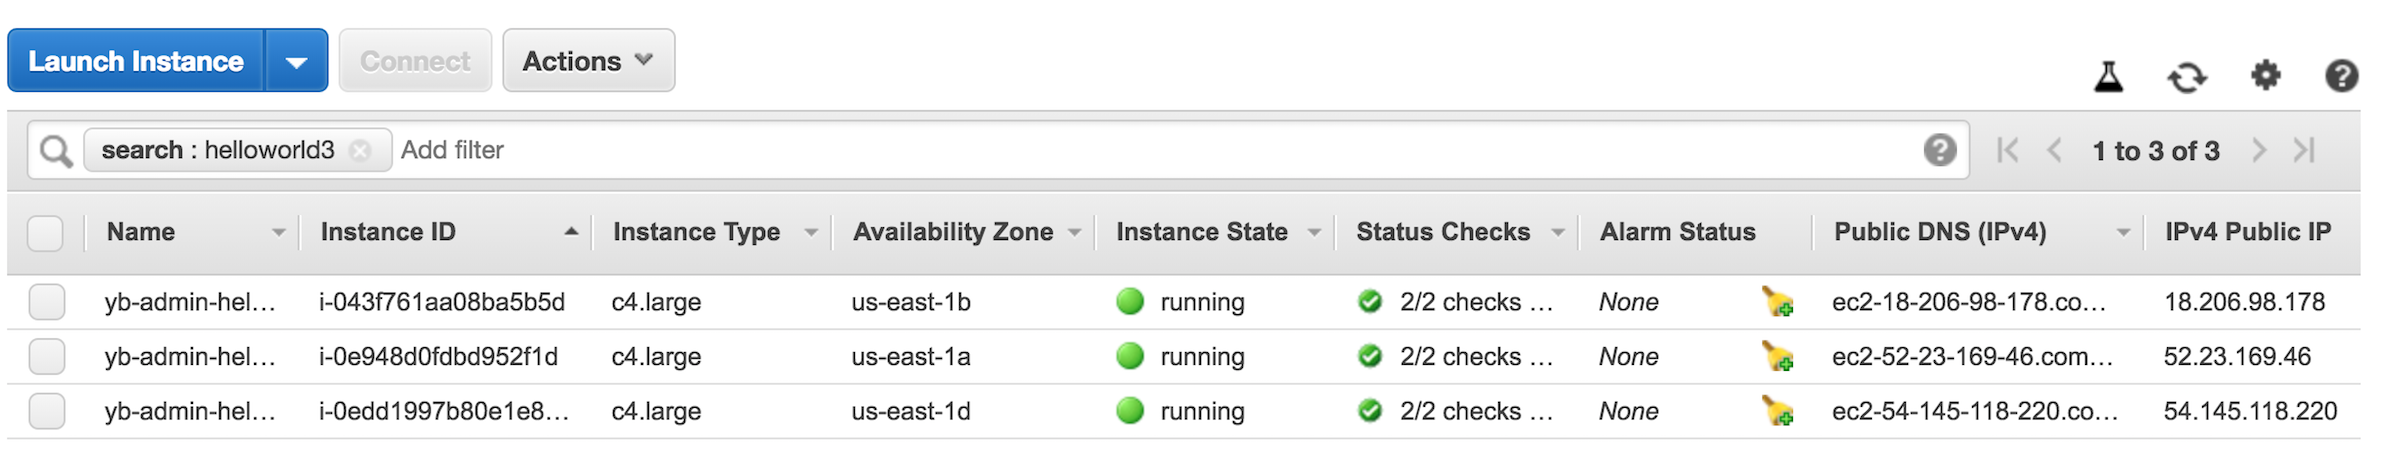The width and height of the screenshot is (2384, 454).
Task: Refresh the instance list
Action: (x=2187, y=77)
